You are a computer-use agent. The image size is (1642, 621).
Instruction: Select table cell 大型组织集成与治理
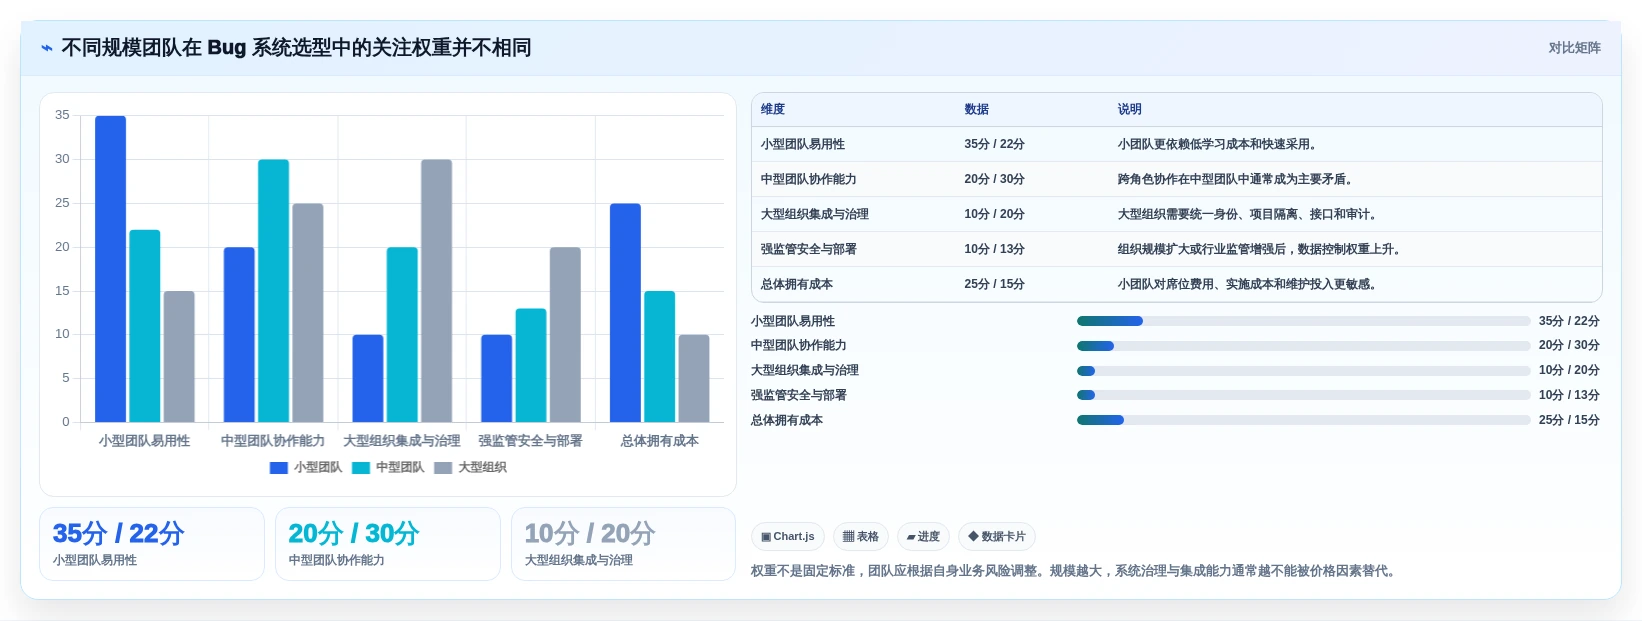click(815, 215)
